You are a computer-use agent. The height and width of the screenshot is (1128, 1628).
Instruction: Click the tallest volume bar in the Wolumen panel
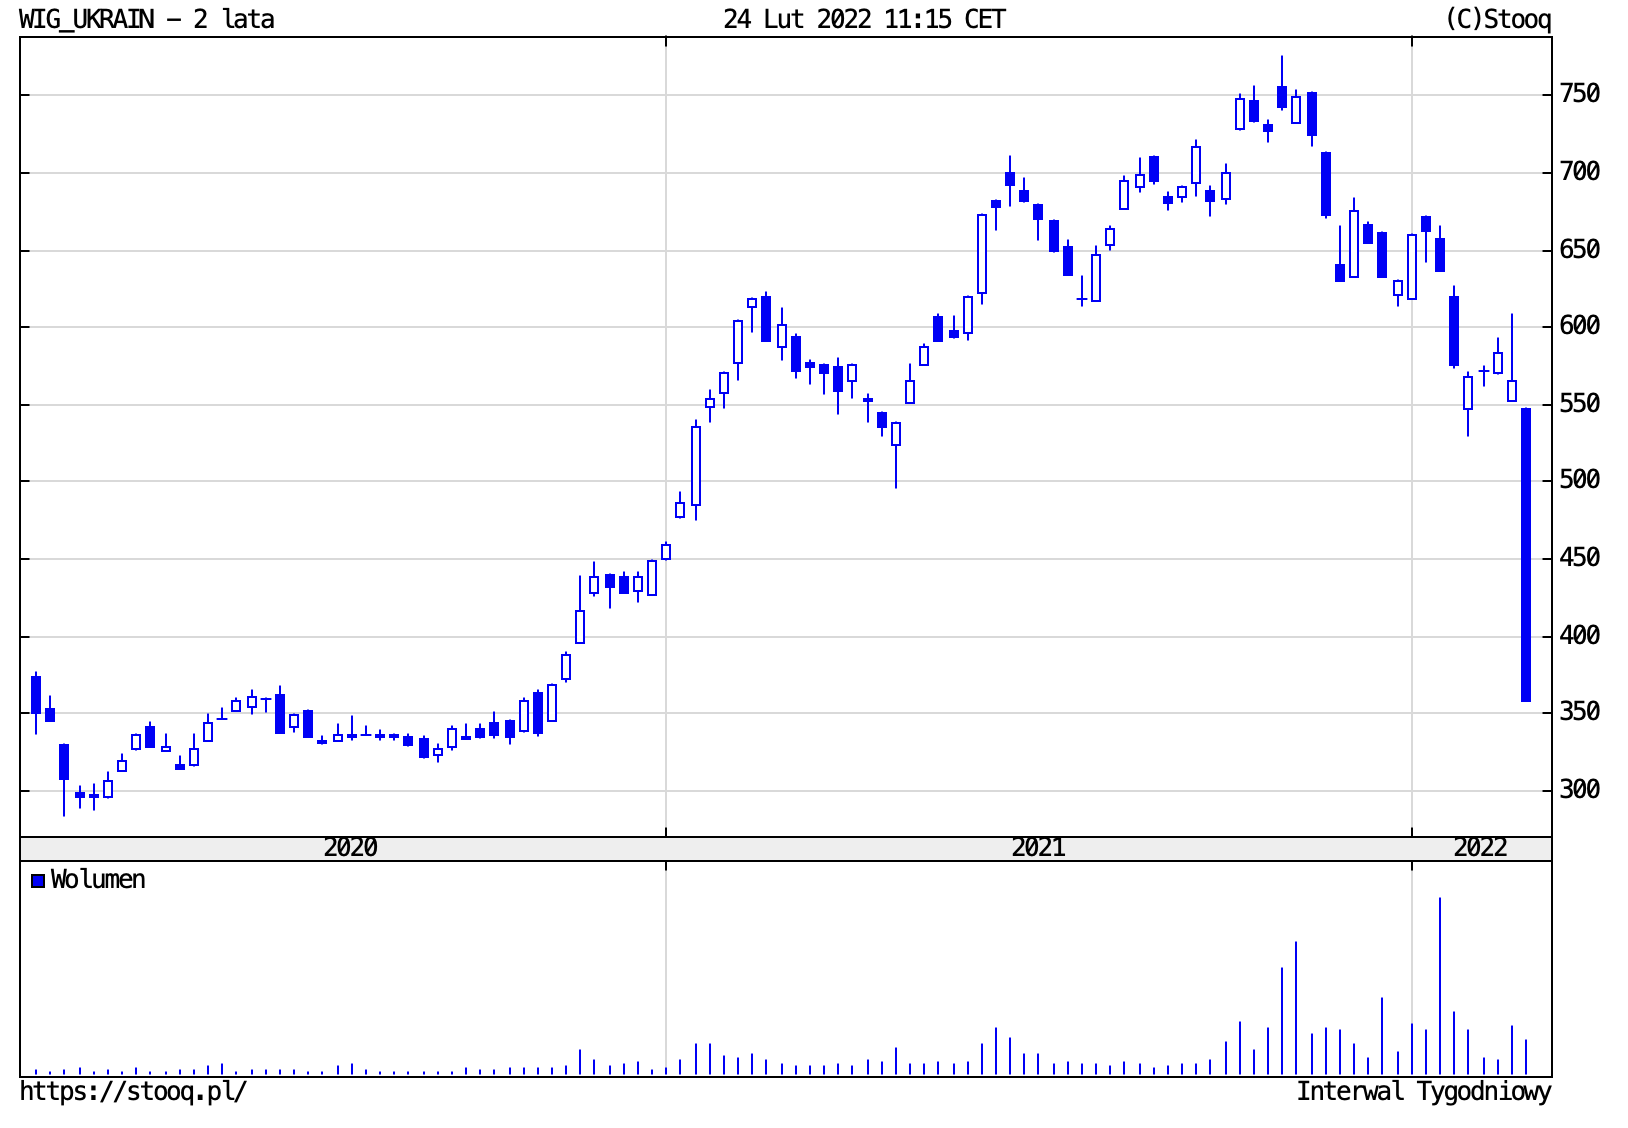[x=1440, y=986]
